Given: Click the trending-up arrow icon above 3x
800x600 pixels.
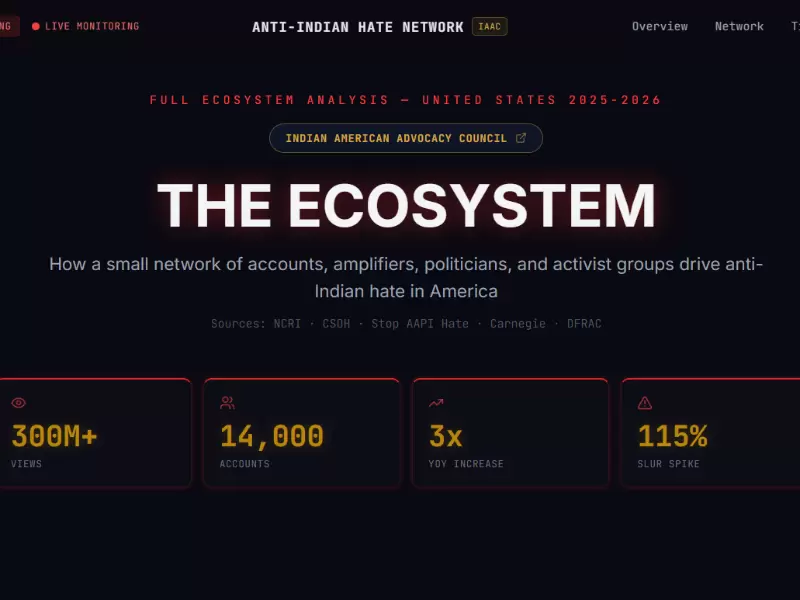Looking at the screenshot, I should pos(436,403).
